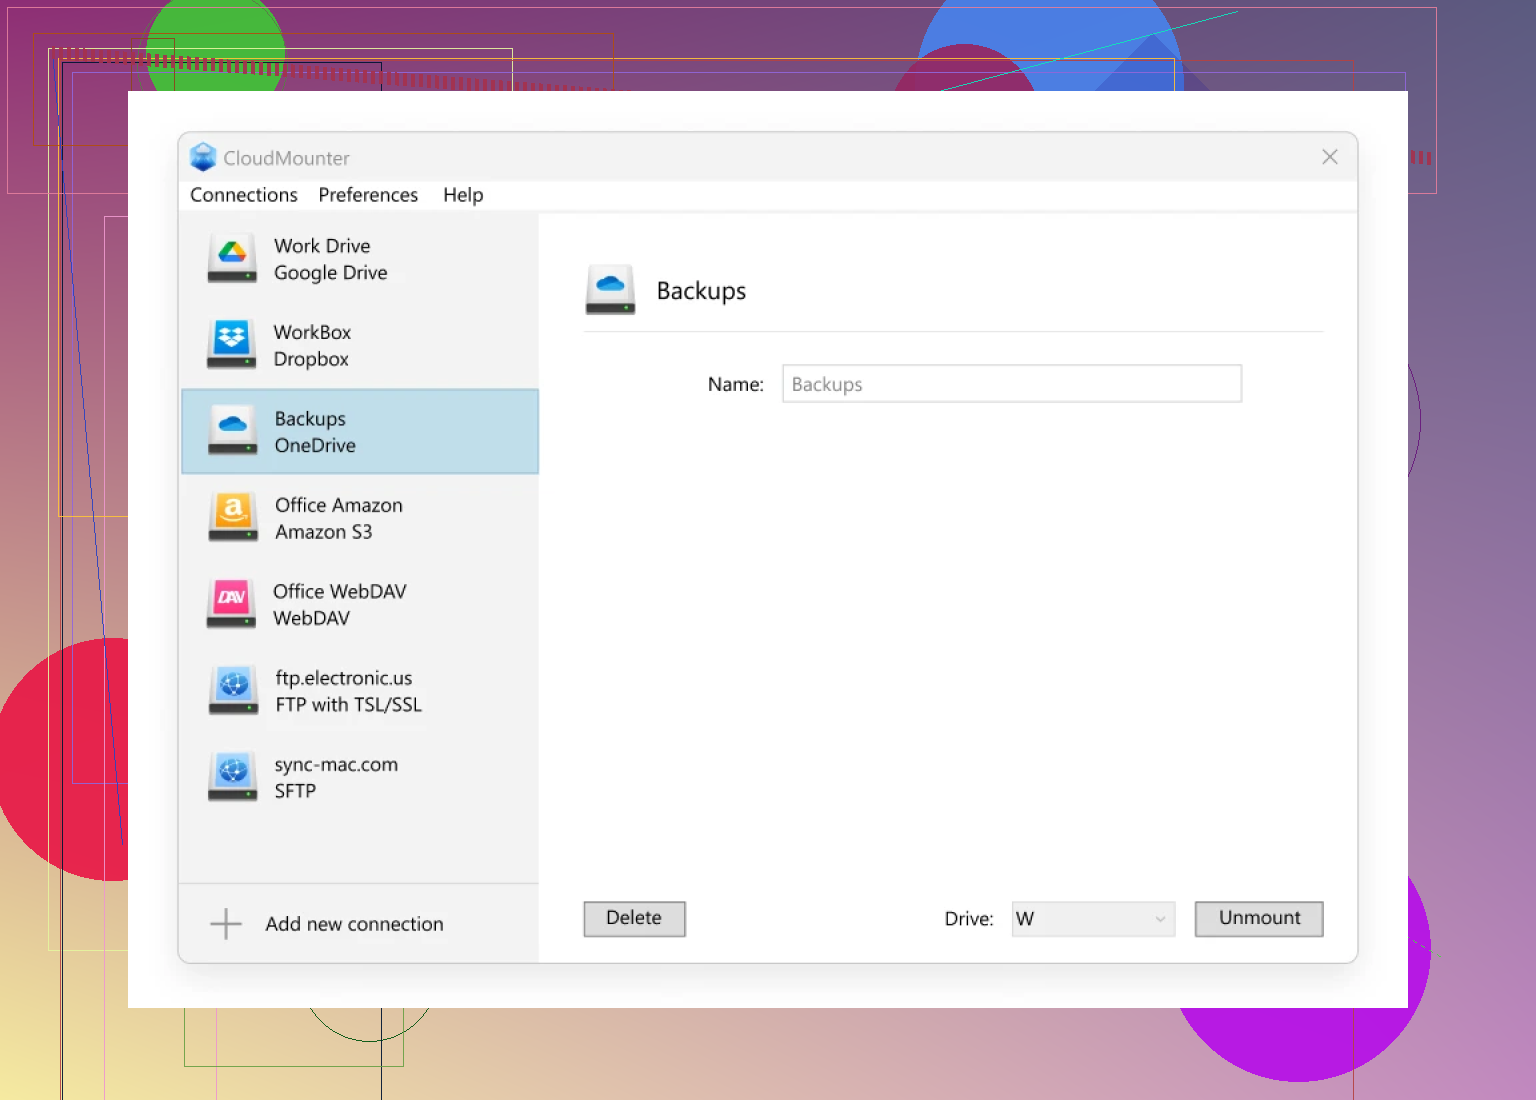Click the Google Drive icon for Work Drive
This screenshot has height=1100, width=1536.
click(x=232, y=258)
